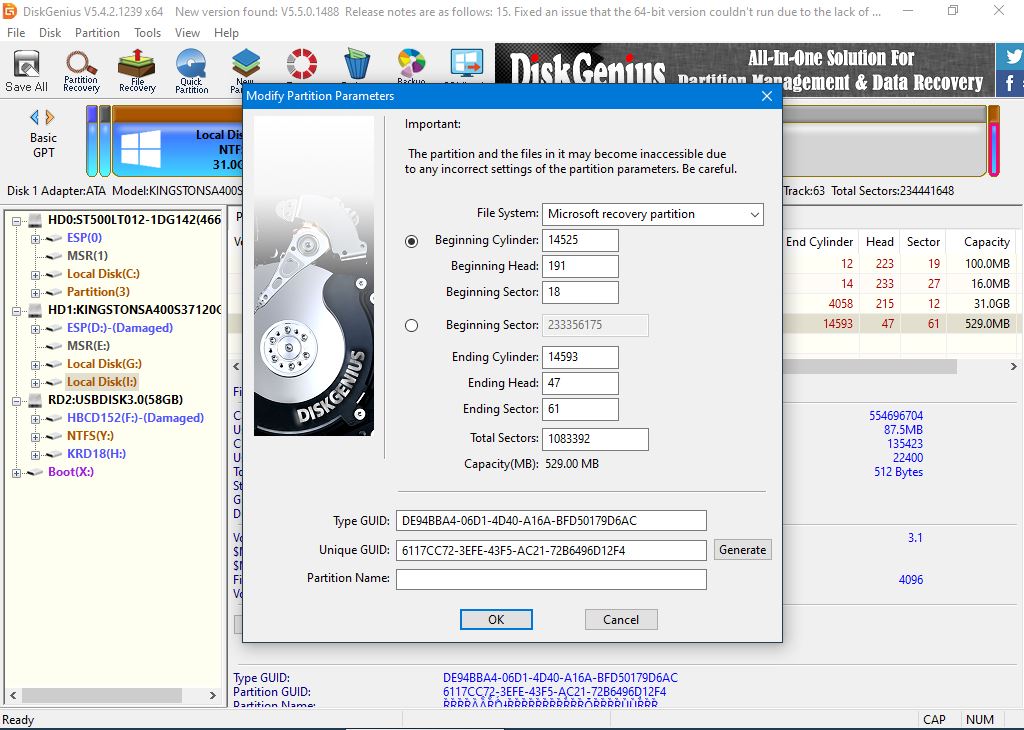
Task: Collapse the HD1:KINGSTON disk tree node
Action: tap(17, 310)
